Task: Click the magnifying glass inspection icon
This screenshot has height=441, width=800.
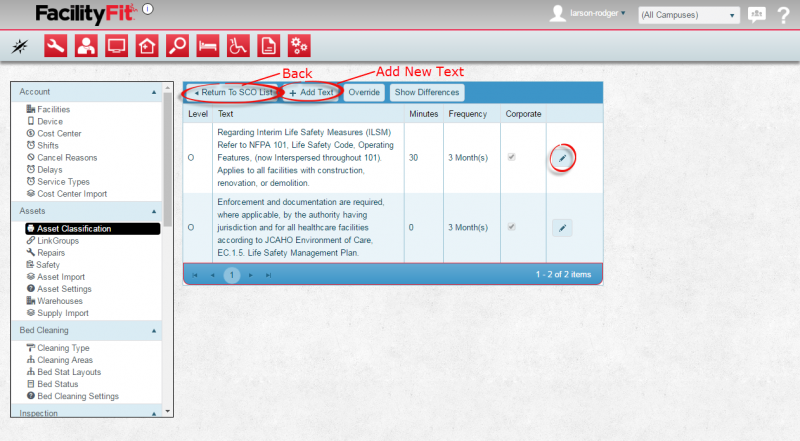Action: tap(177, 45)
